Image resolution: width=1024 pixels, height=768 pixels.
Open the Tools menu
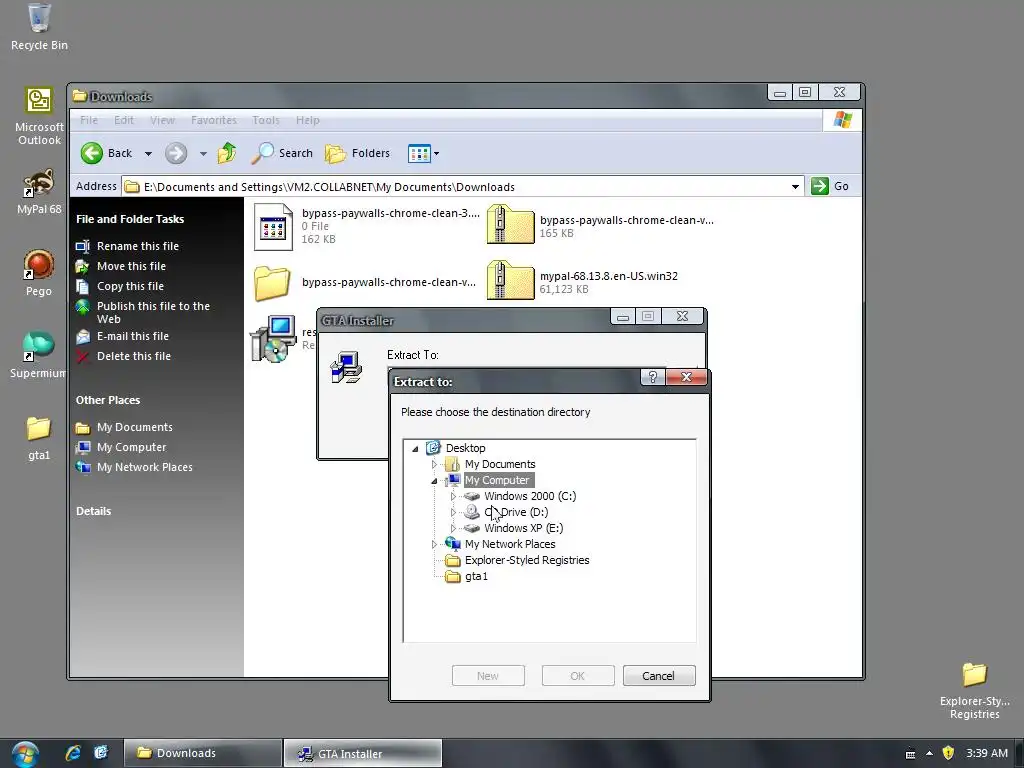point(266,120)
